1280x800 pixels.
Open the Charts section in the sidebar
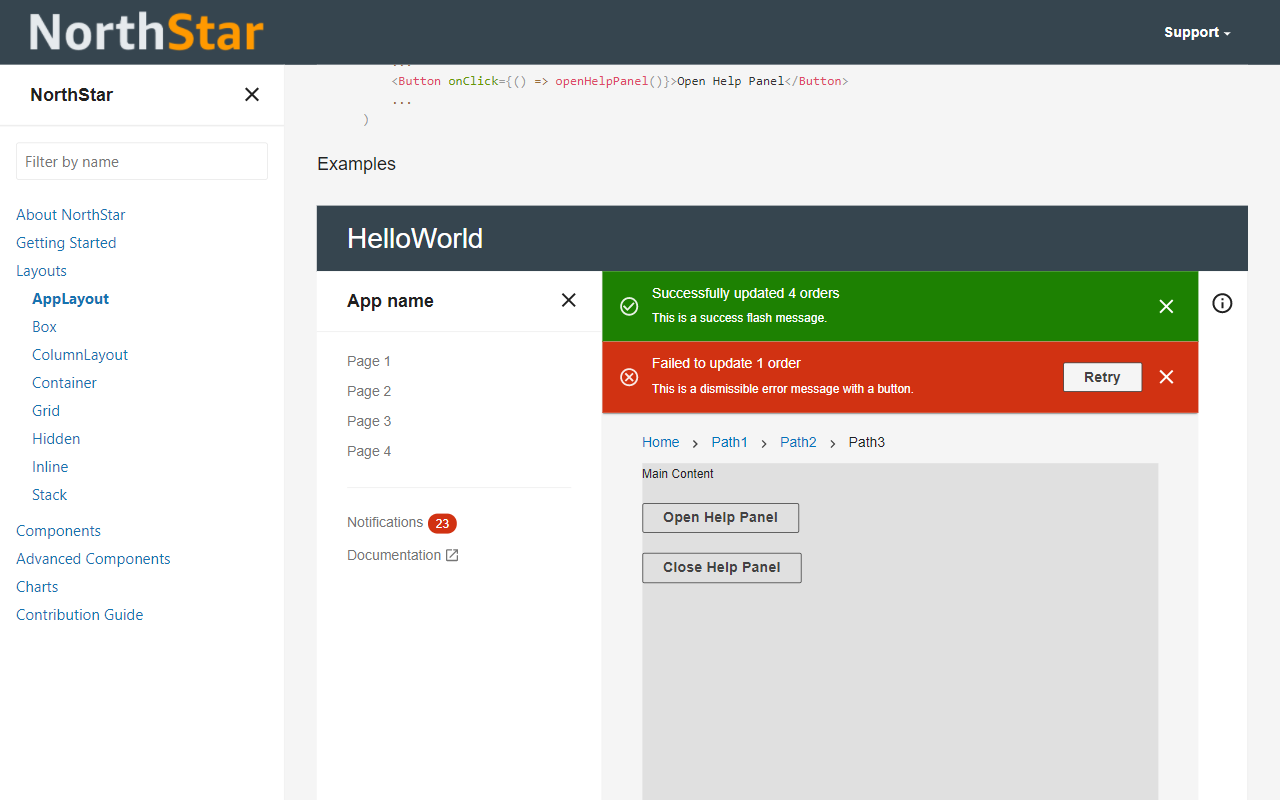[x=37, y=586]
